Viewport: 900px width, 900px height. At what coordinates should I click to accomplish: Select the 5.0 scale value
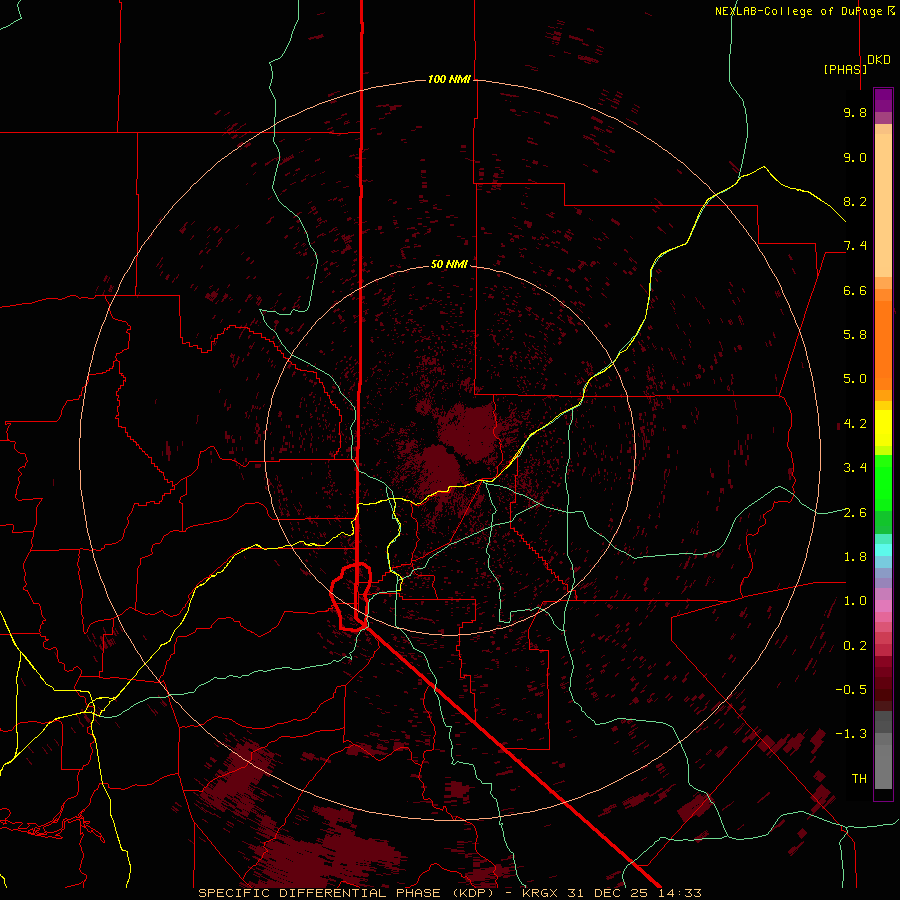point(855,379)
